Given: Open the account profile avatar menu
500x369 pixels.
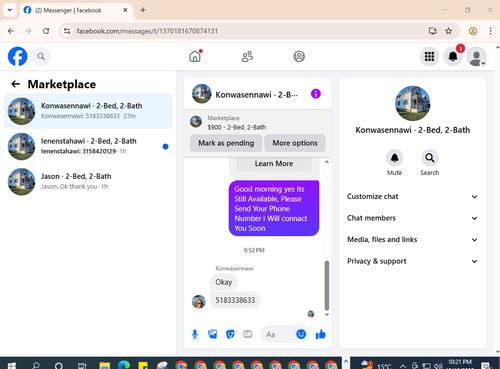Looking at the screenshot, I should click(476, 56).
